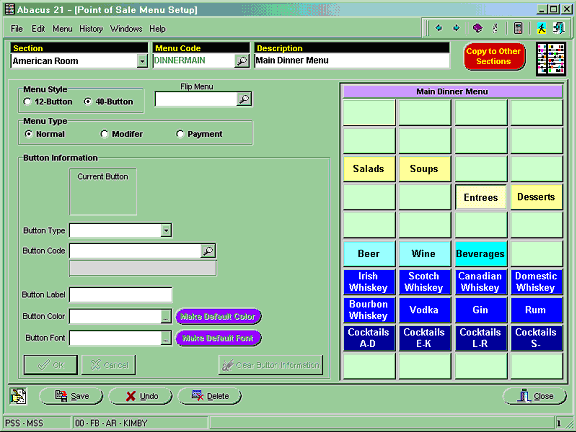Click the running man icon in the toolbar
The width and height of the screenshot is (576, 432).
(541, 28)
